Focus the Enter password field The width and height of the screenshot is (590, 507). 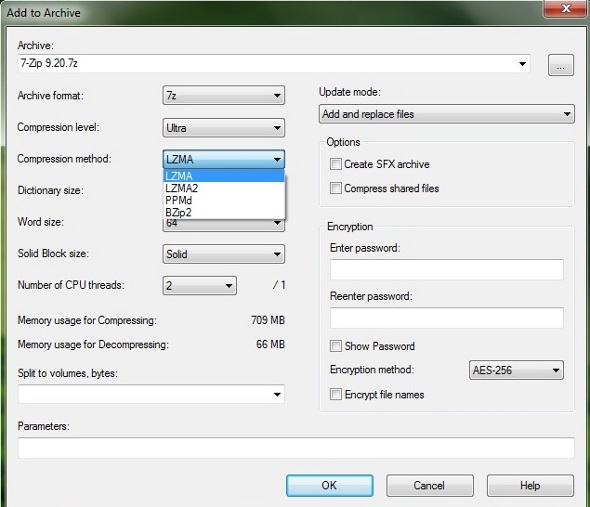point(447,269)
